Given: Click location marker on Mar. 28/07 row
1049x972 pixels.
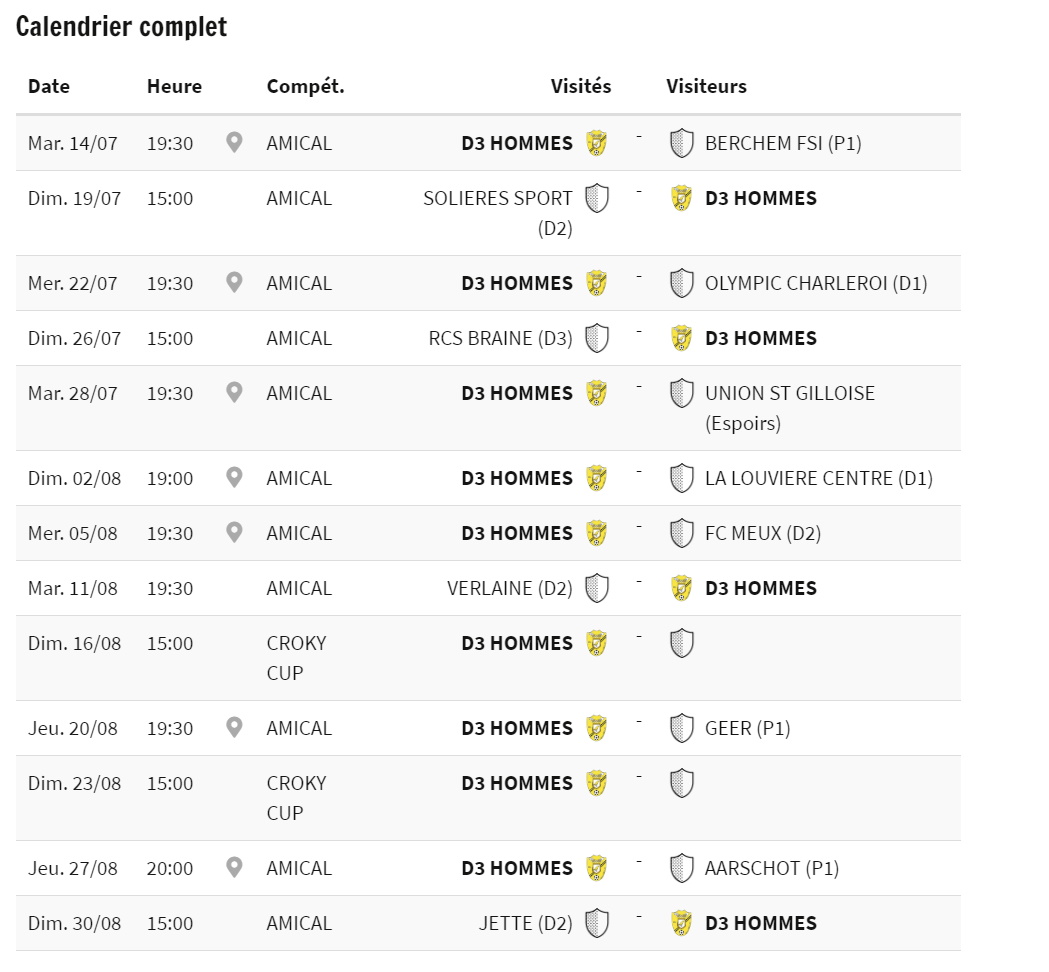Looking at the screenshot, I should click(233, 392).
